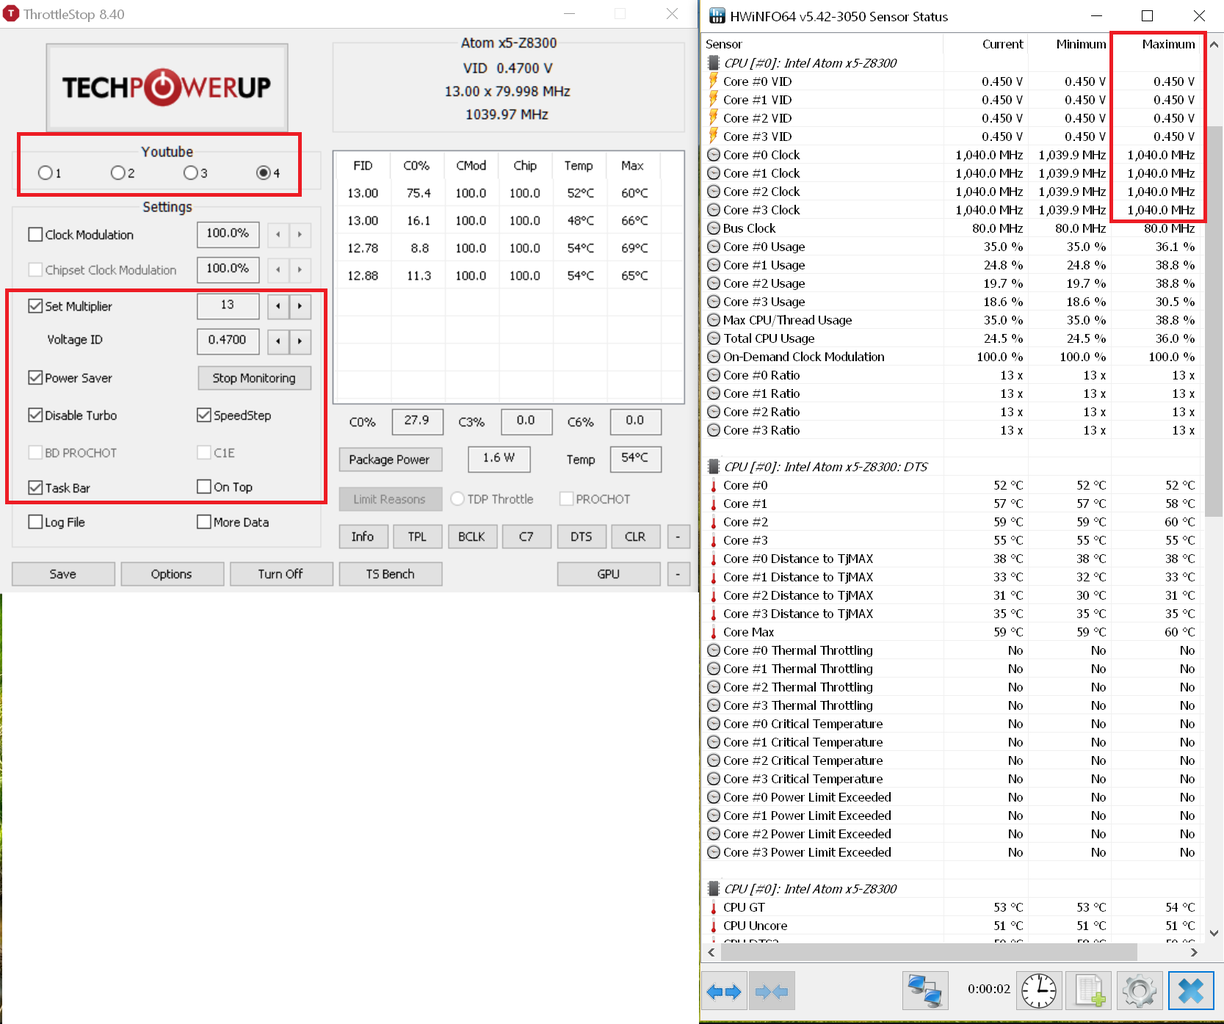Increase Set Multiplier with the right arrow

300,306
